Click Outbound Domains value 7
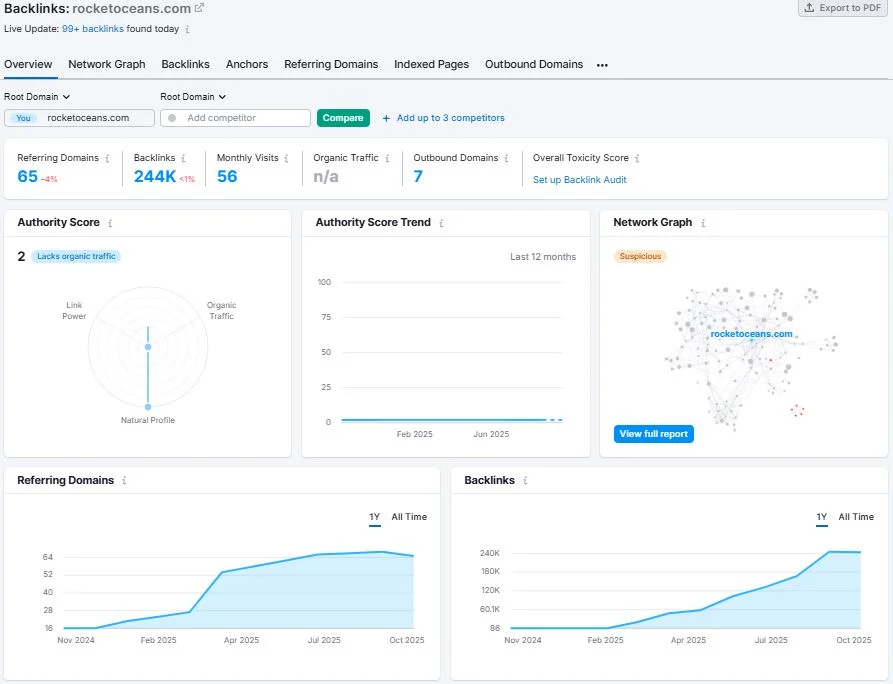Viewport: 893px width, 684px height. tap(418, 177)
